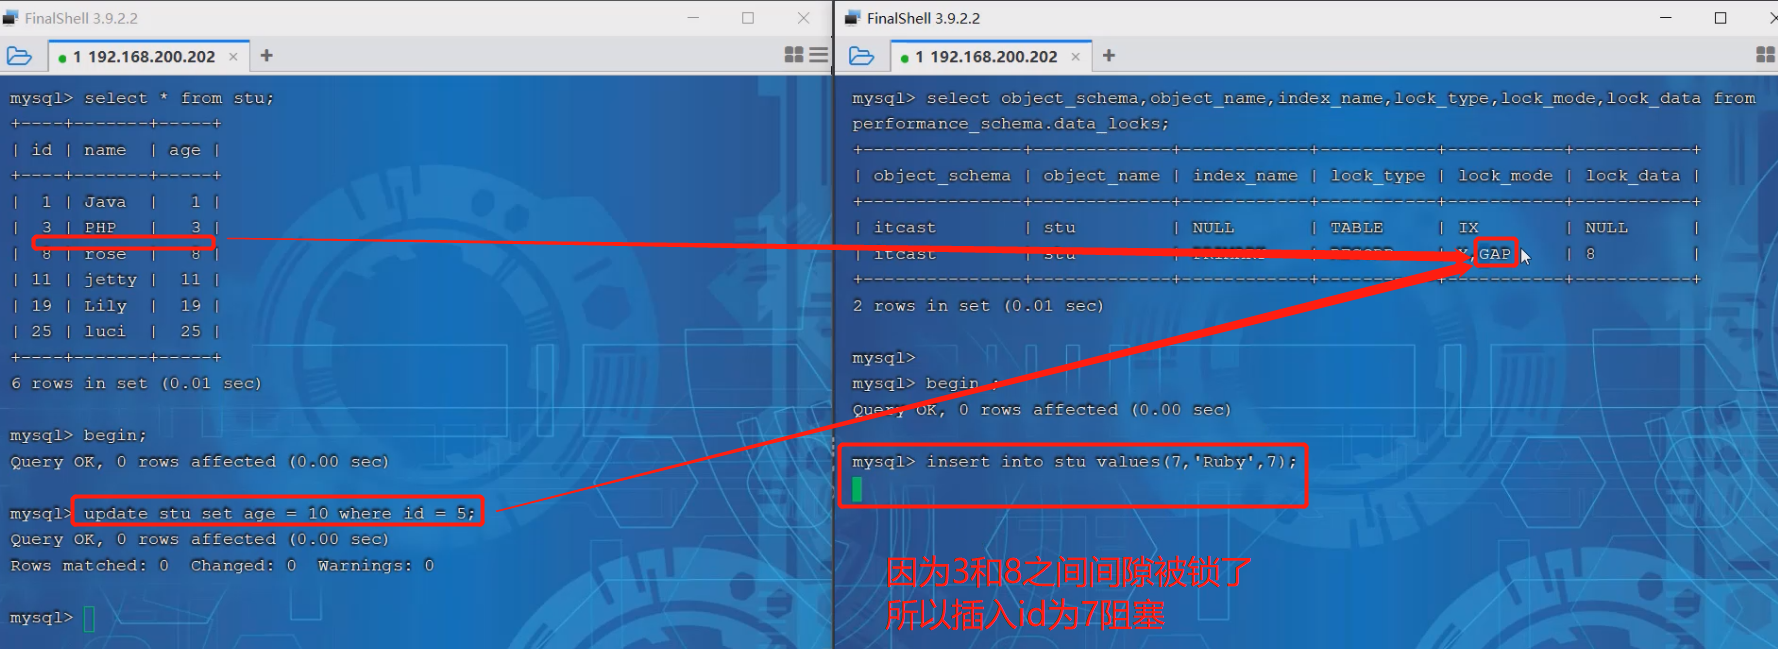Maximize the left FinalShell window

(748, 18)
